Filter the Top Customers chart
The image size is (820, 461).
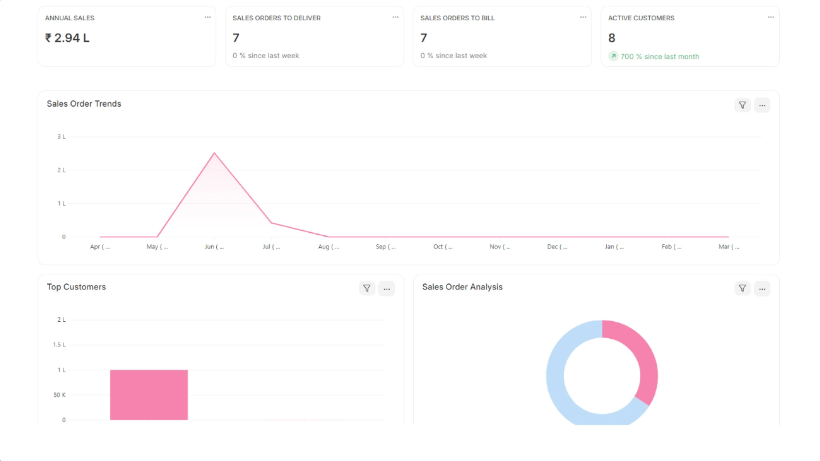367,288
